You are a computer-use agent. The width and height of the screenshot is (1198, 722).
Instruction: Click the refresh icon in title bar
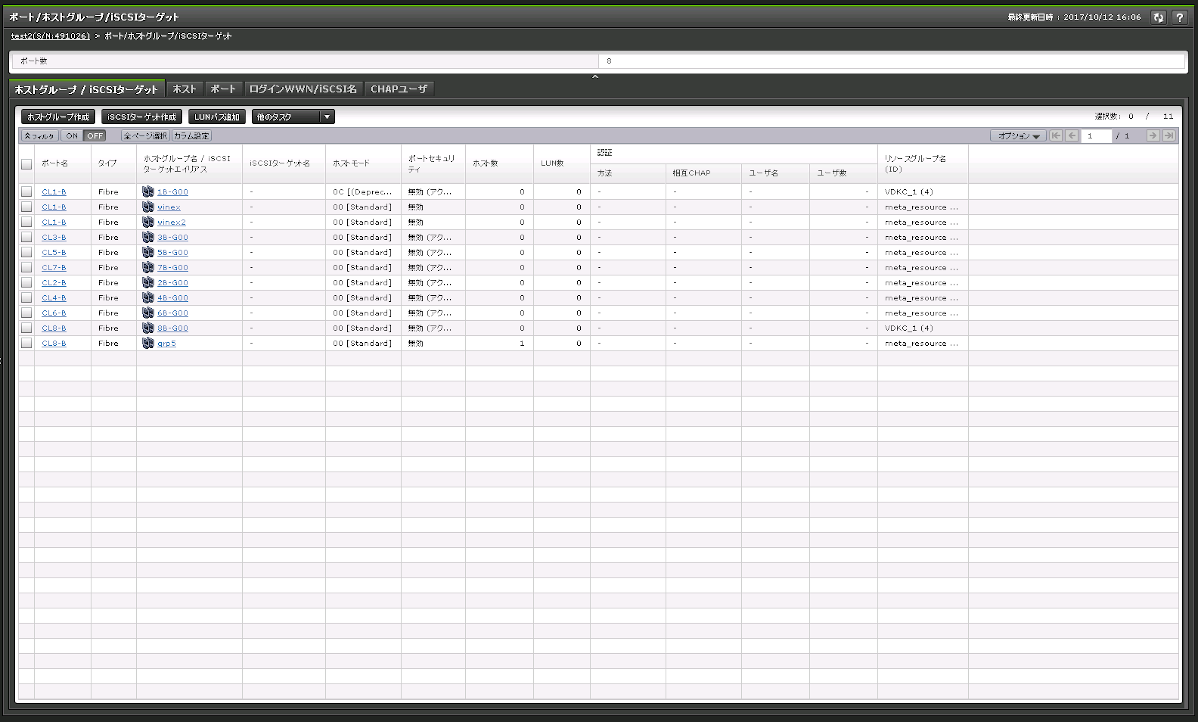(x=1159, y=17)
